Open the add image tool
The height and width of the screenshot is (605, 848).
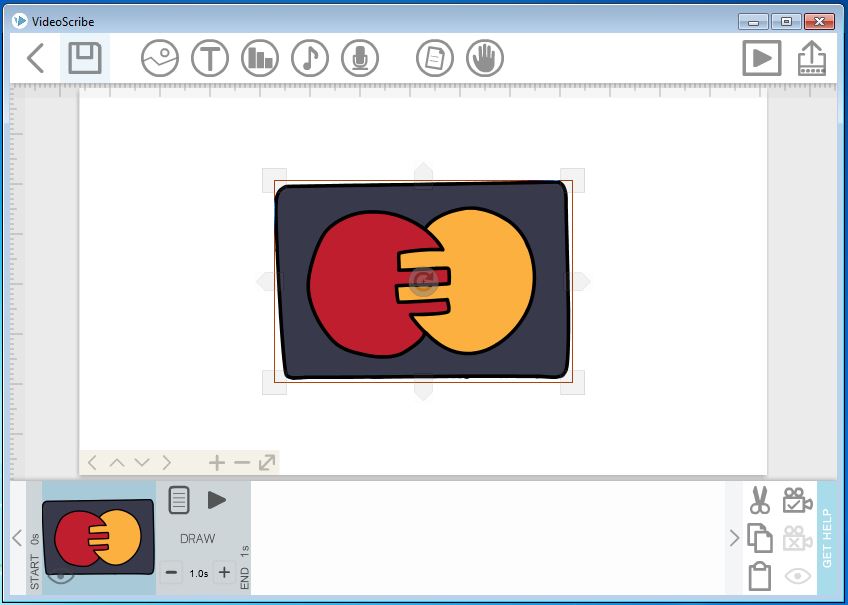click(x=158, y=58)
